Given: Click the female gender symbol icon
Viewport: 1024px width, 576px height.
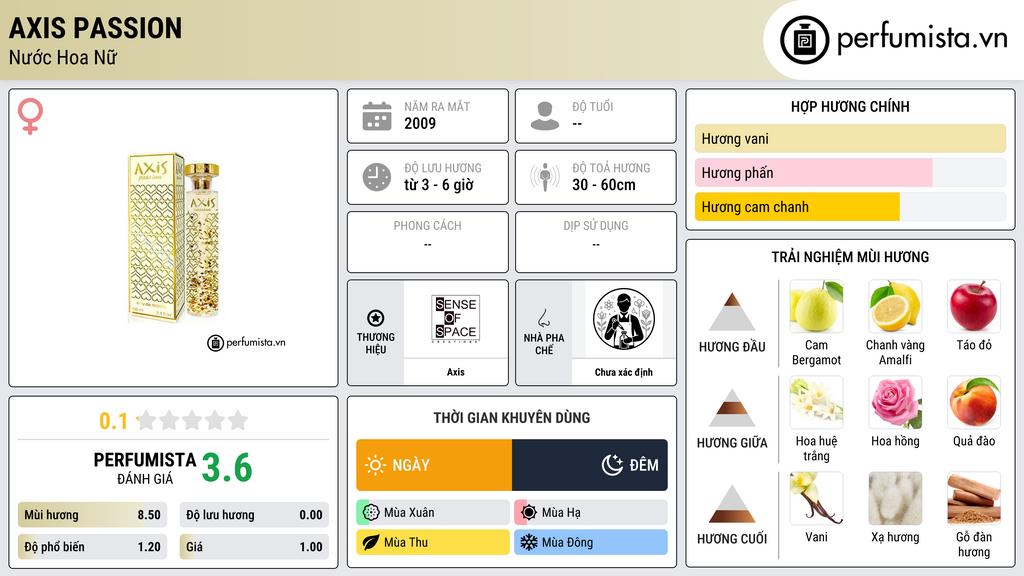Looking at the screenshot, I should point(30,116).
